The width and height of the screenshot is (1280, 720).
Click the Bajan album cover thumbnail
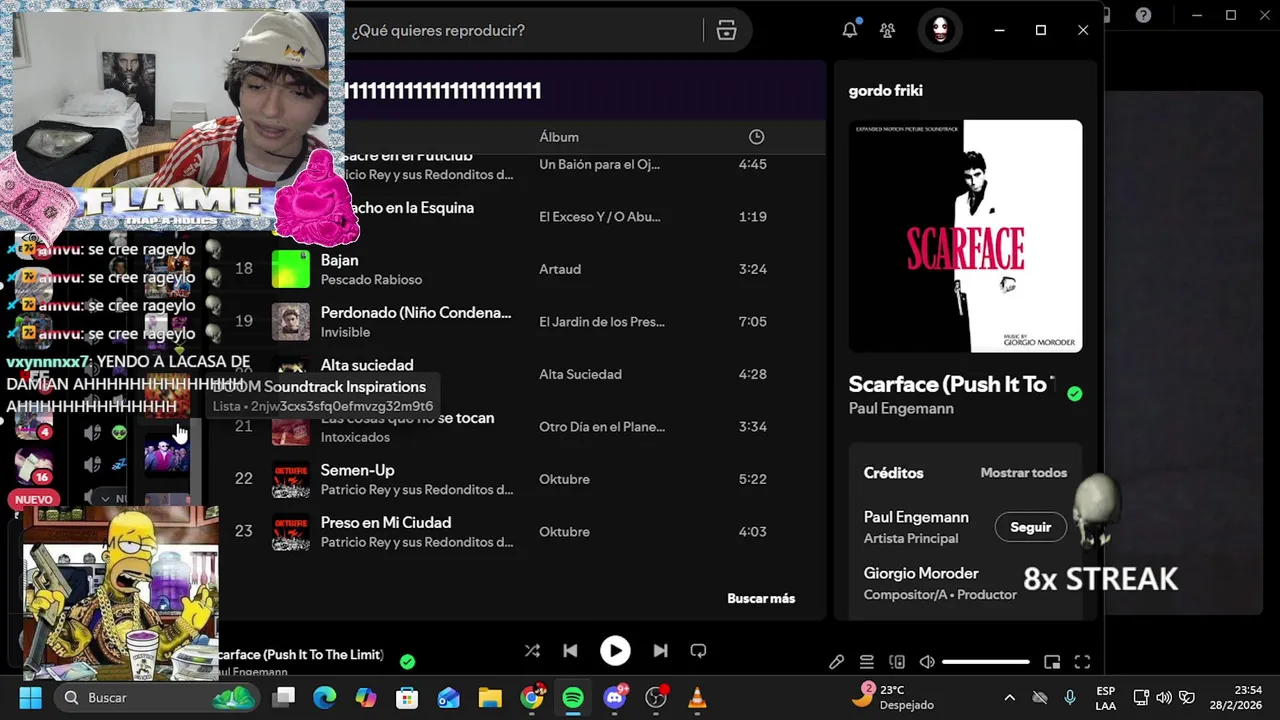coord(291,269)
